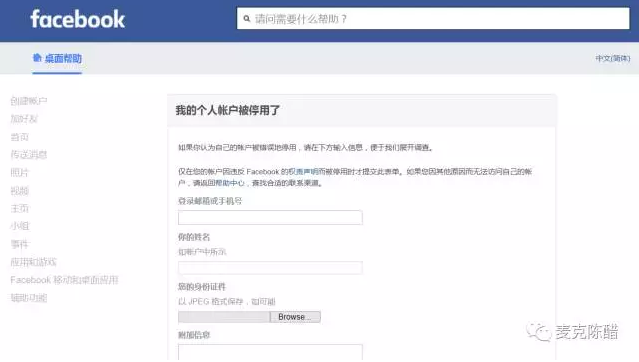This screenshot has width=639, height=362.
Task: Click the hint text 如帐户中所示
Action: 202,252
